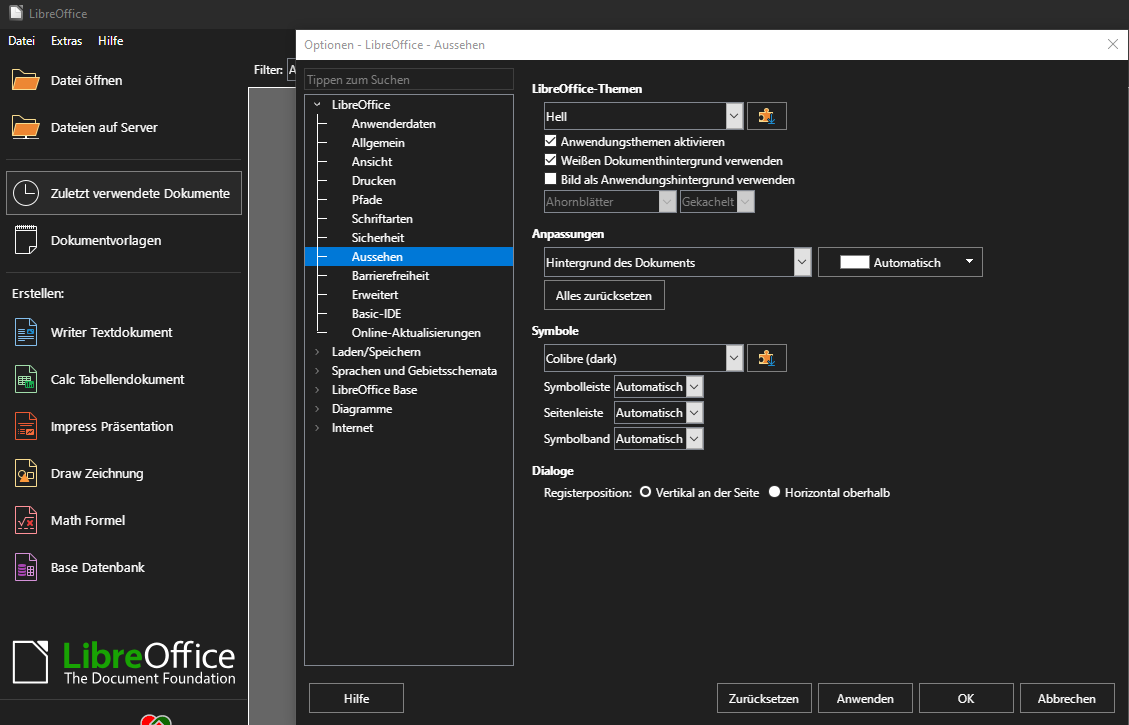Click the Abbrechen button
This screenshot has width=1129, height=725.
(x=1066, y=698)
